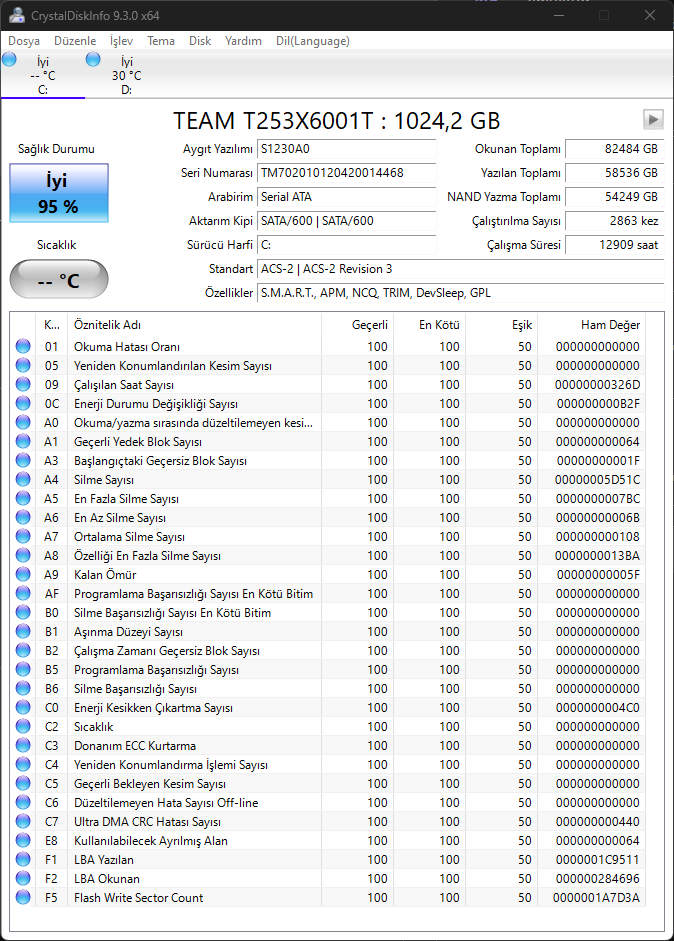This screenshot has height=941, width=674.
Task: Click status orb for En Az Silme Sayısı
Action: coord(23,517)
